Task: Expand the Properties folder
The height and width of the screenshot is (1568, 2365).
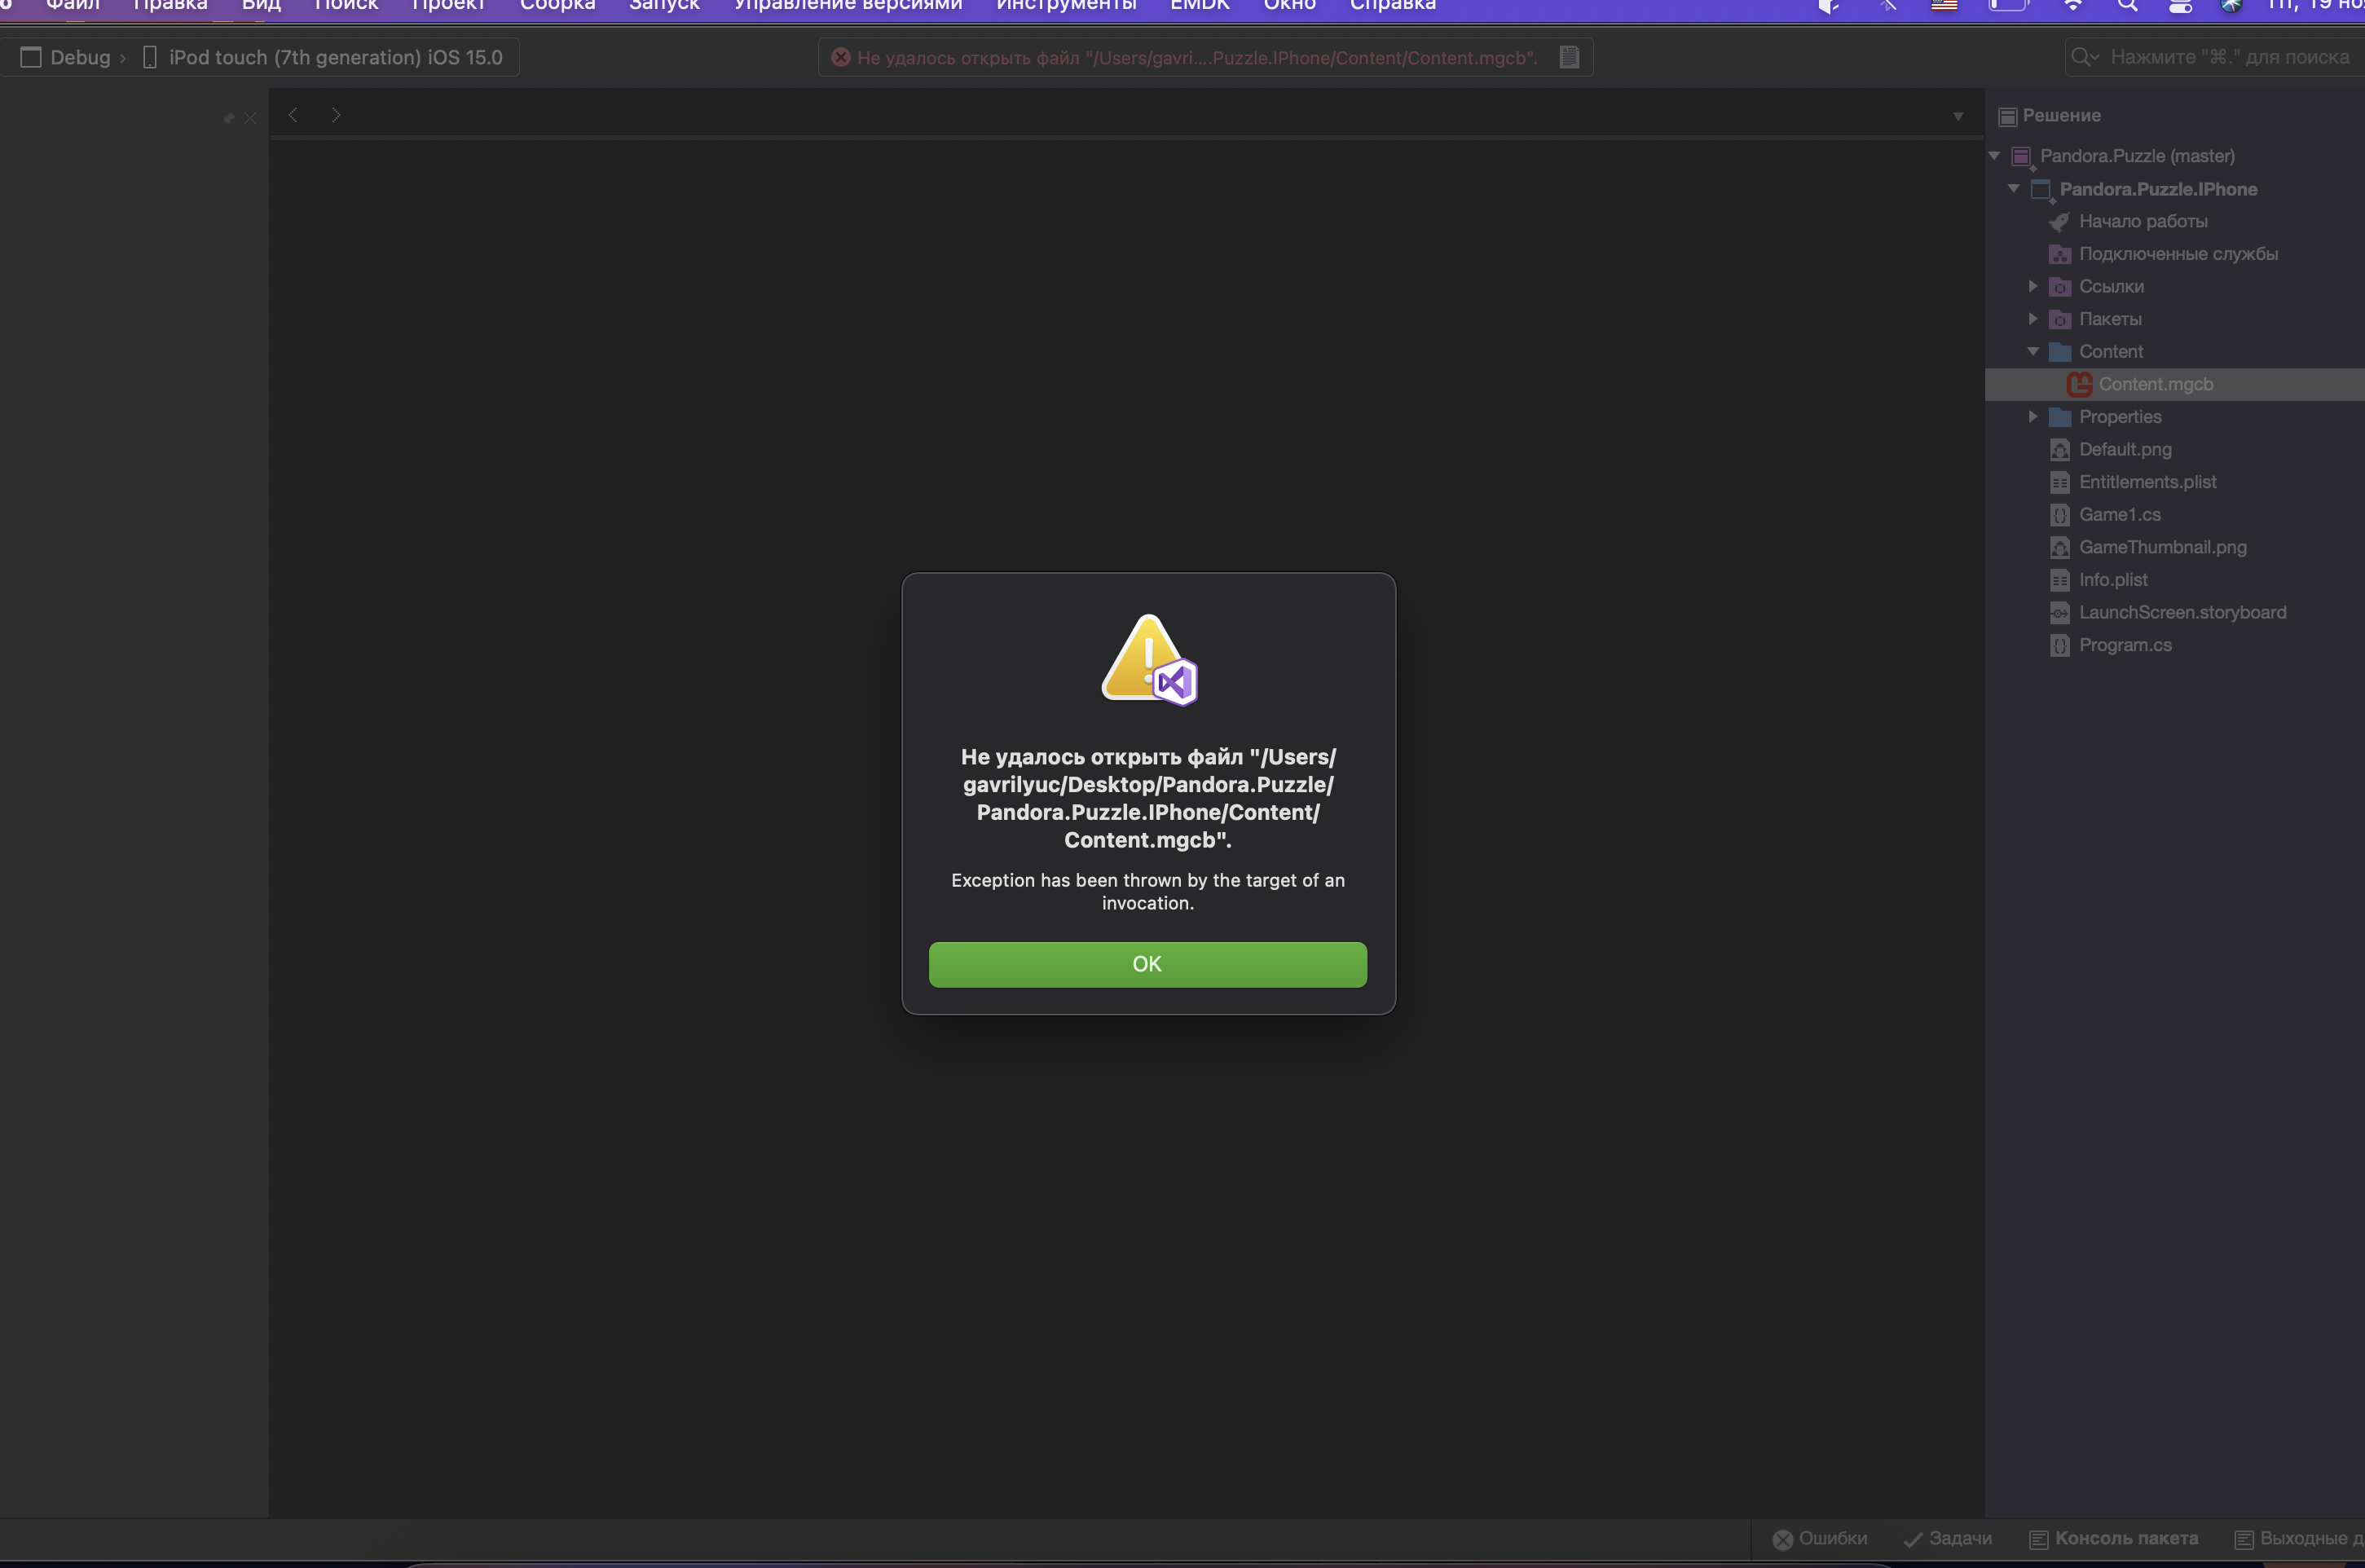Action: pos(2033,416)
